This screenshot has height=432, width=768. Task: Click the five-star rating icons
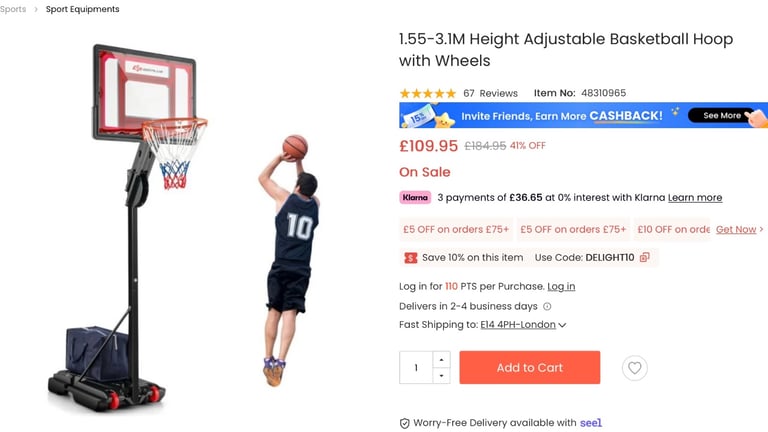click(x=428, y=93)
